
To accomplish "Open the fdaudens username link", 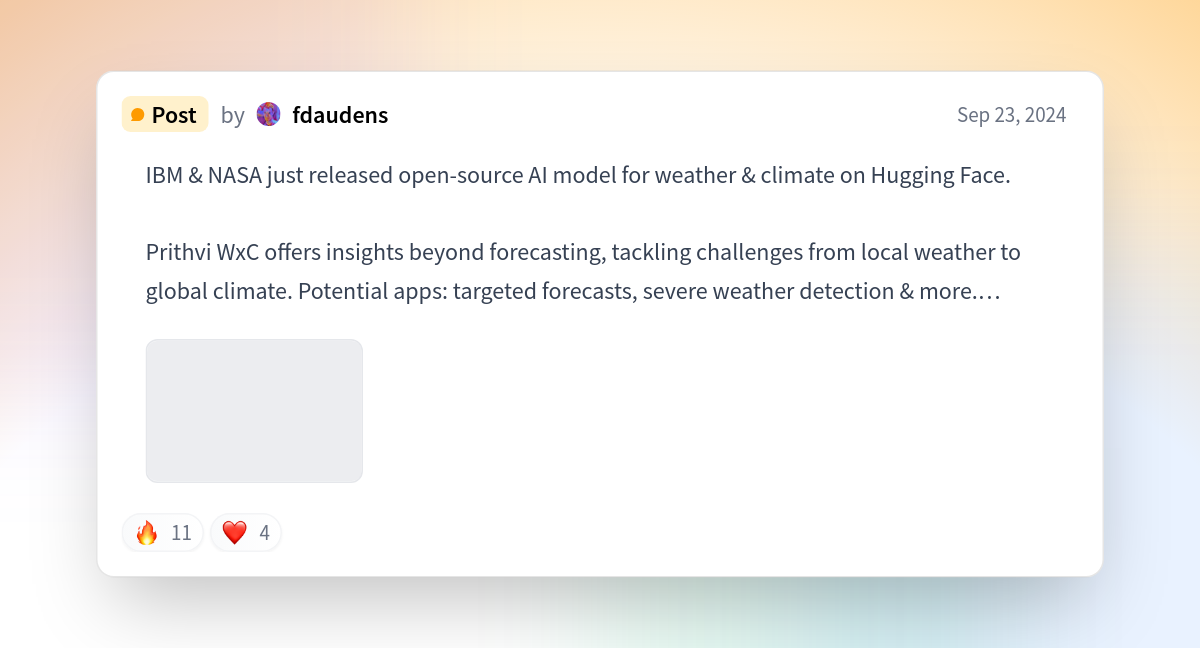I will click(x=340, y=115).
